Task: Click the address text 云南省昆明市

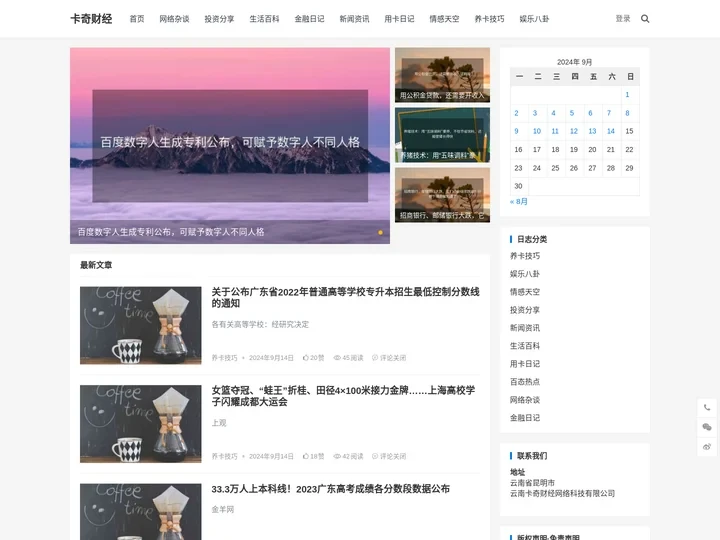Action: coord(532,483)
